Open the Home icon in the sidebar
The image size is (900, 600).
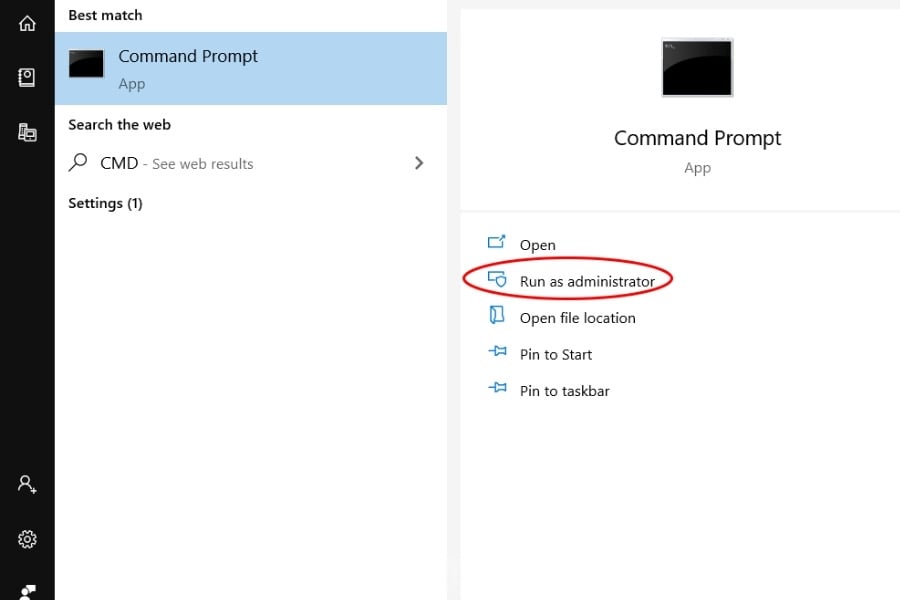tap(27, 22)
